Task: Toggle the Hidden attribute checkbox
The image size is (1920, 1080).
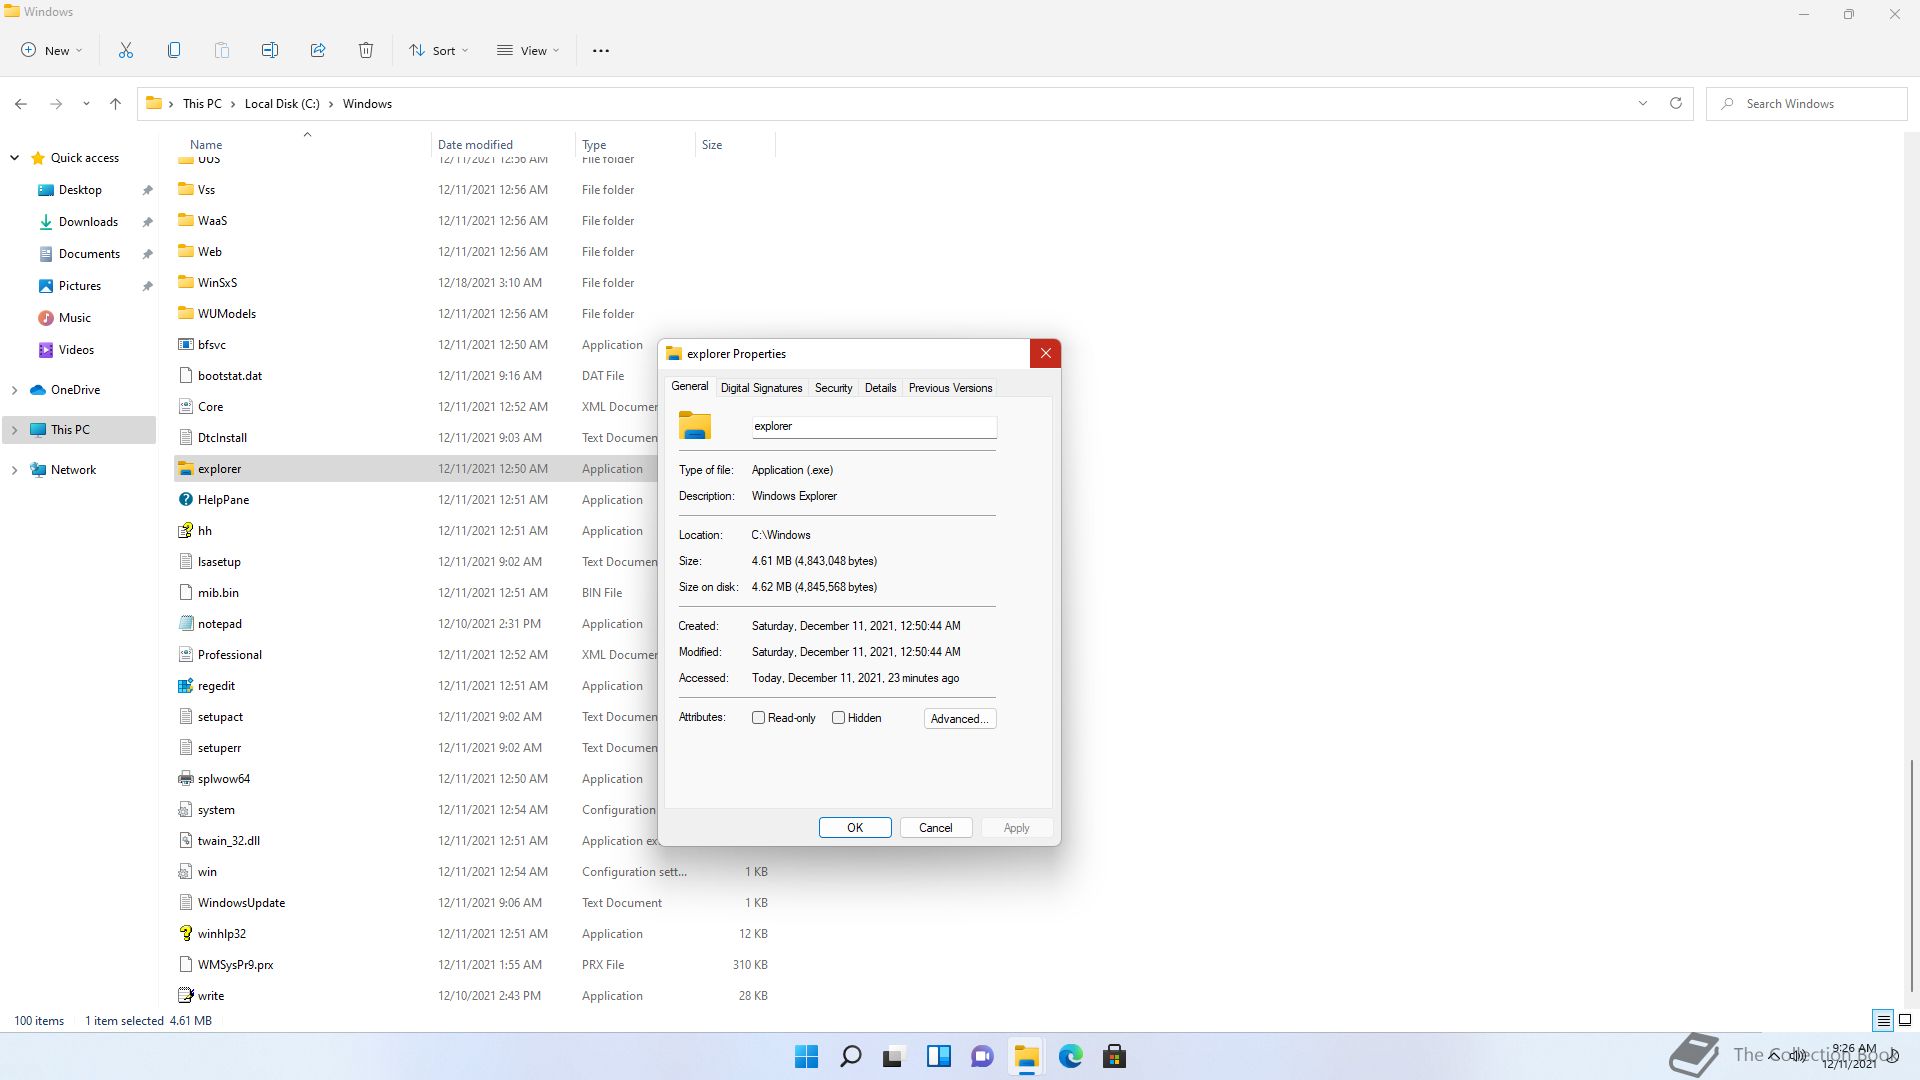Action: point(838,718)
